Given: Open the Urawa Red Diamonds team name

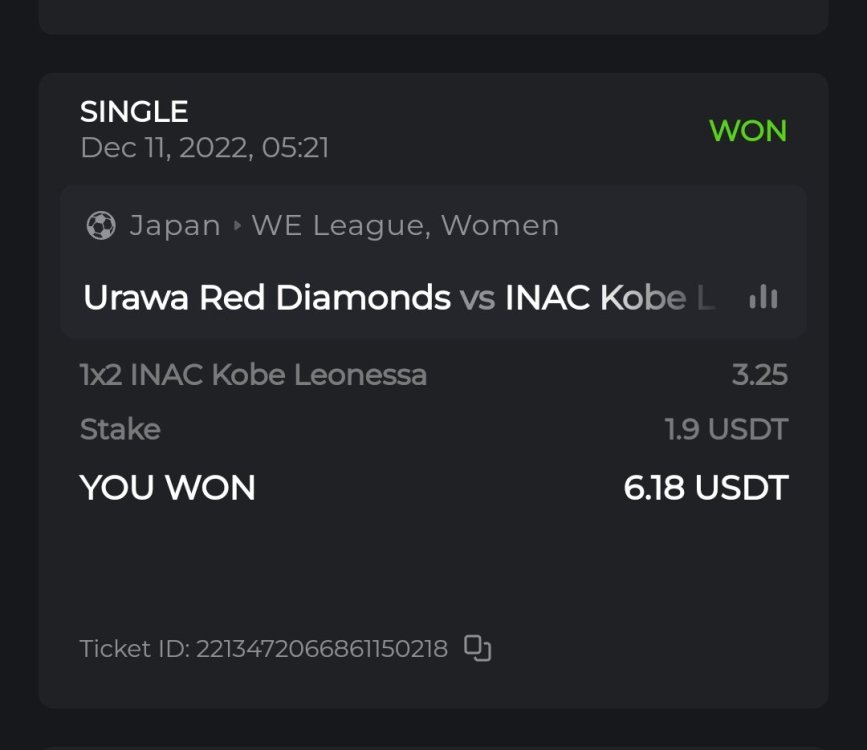Looking at the screenshot, I should point(267,298).
